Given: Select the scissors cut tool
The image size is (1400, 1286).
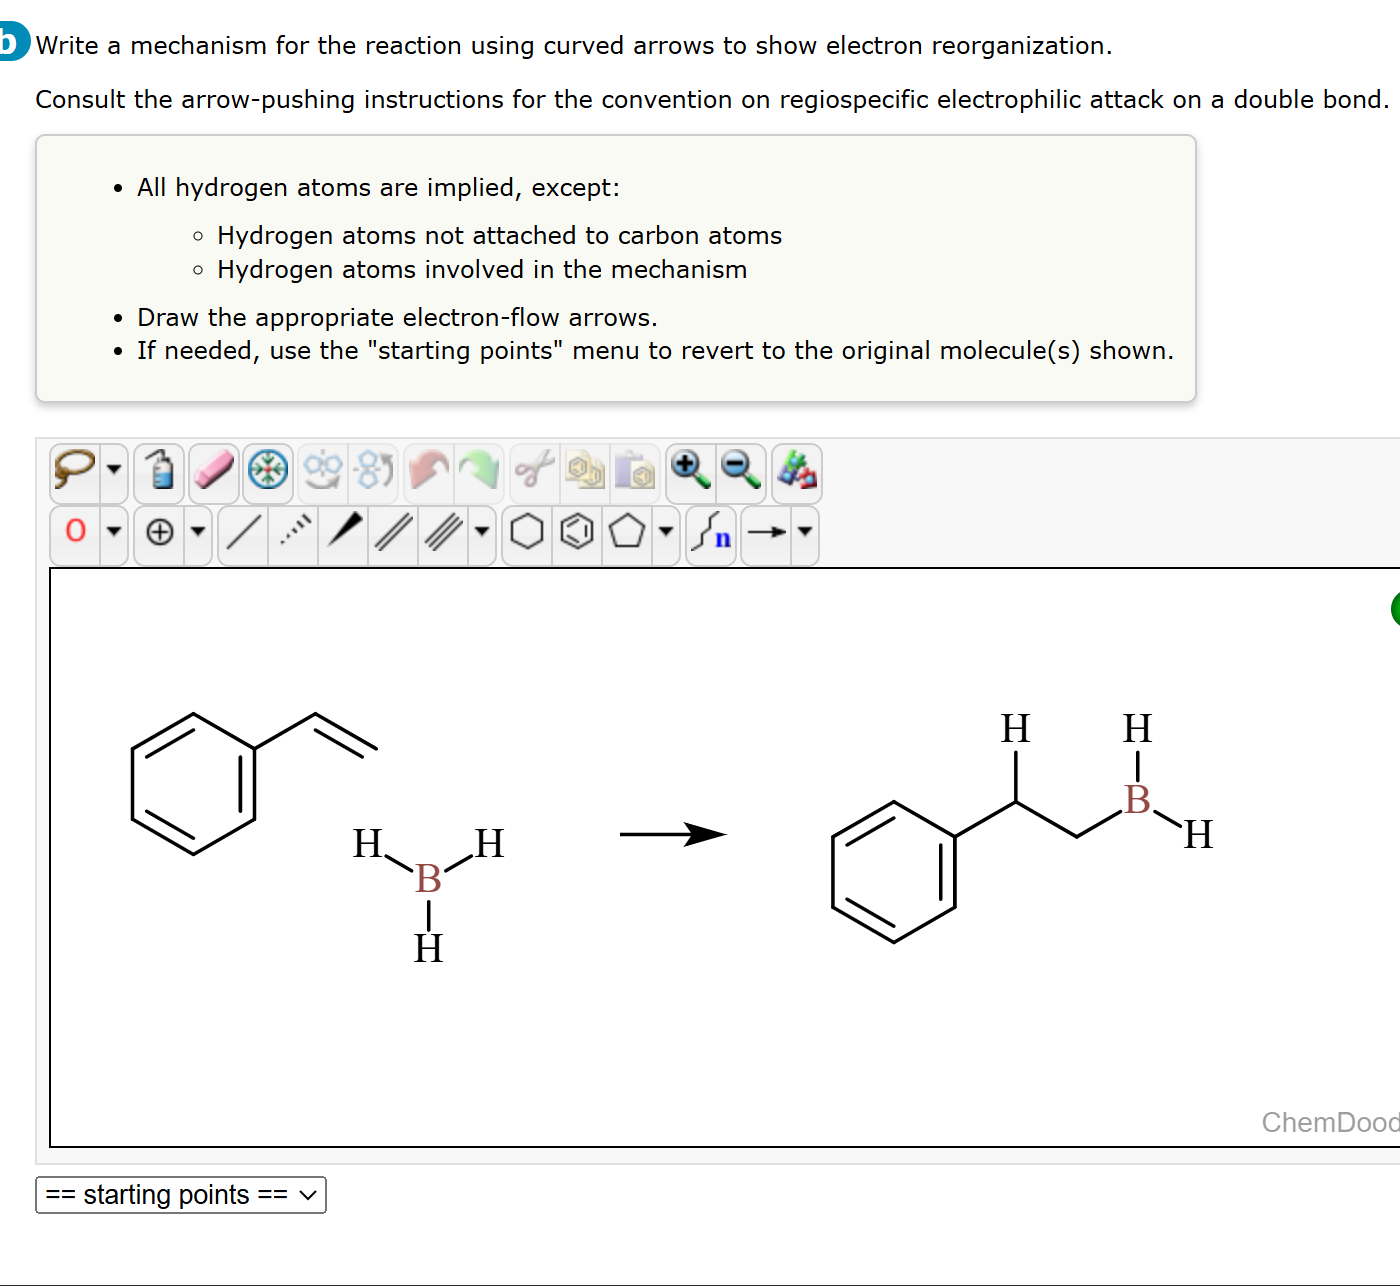Looking at the screenshot, I should 532,470.
